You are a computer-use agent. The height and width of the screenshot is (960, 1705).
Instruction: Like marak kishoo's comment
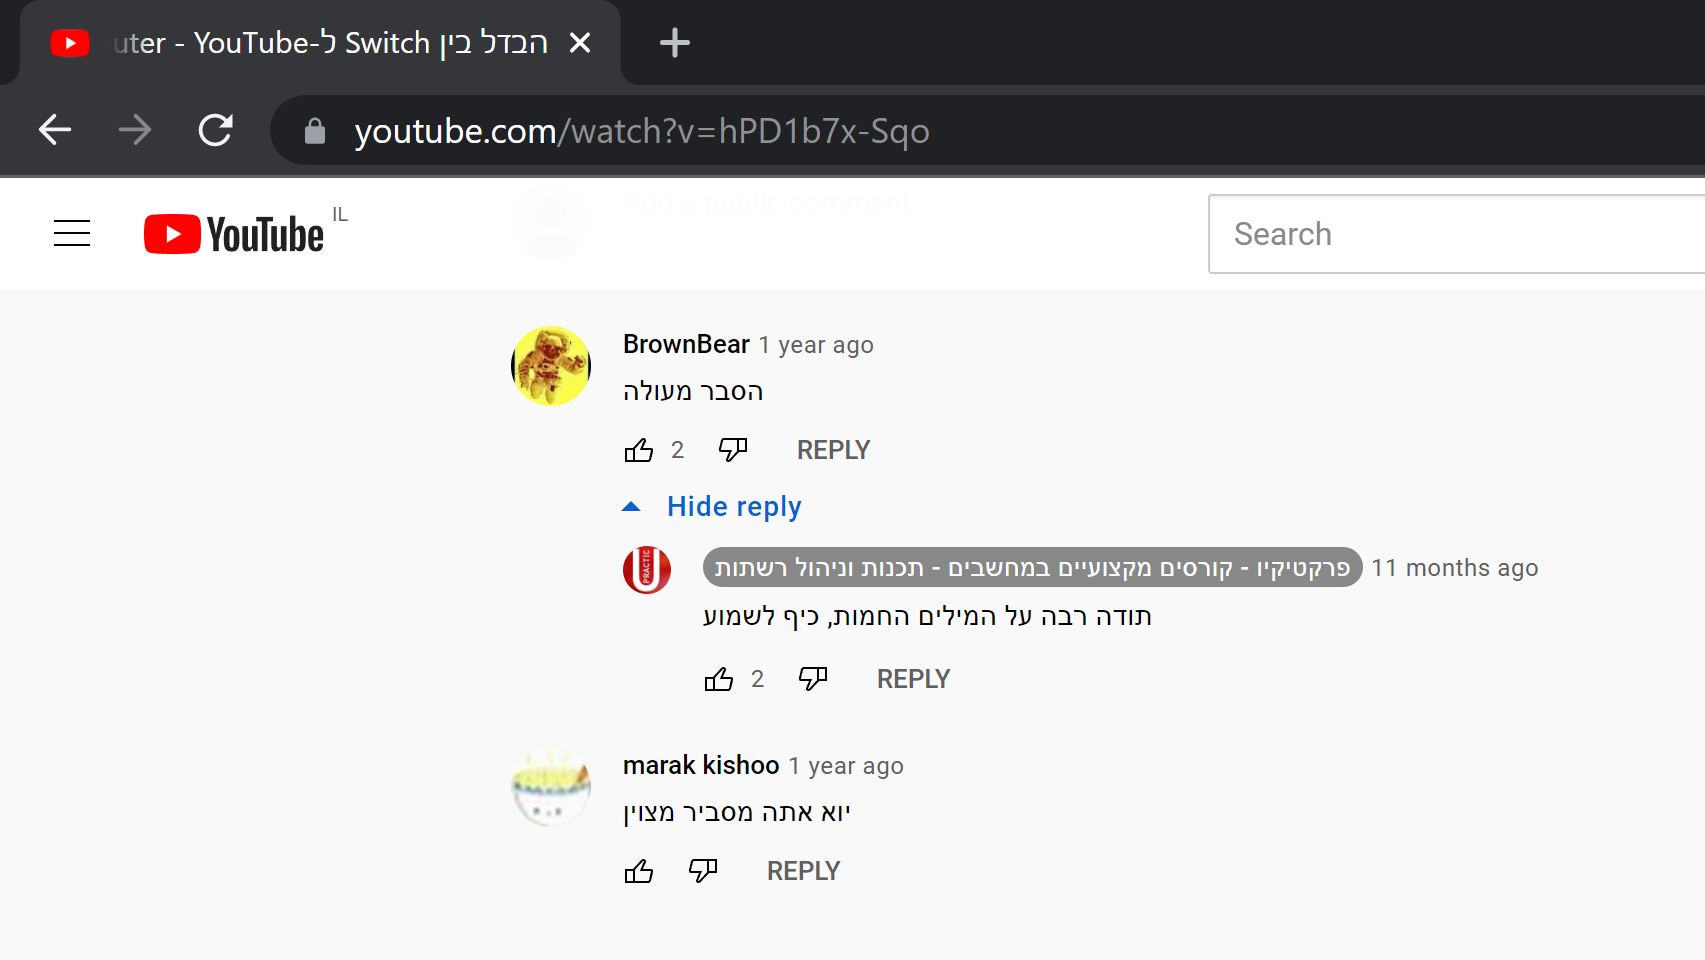pos(639,871)
